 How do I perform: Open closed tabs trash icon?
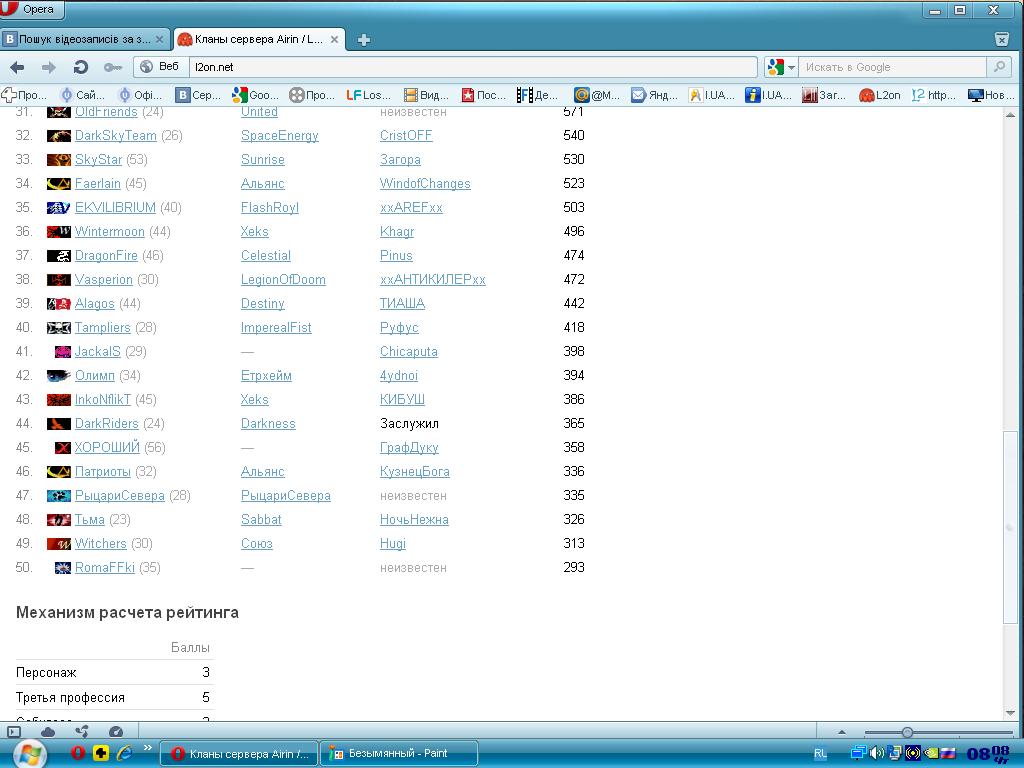click(x=1001, y=39)
